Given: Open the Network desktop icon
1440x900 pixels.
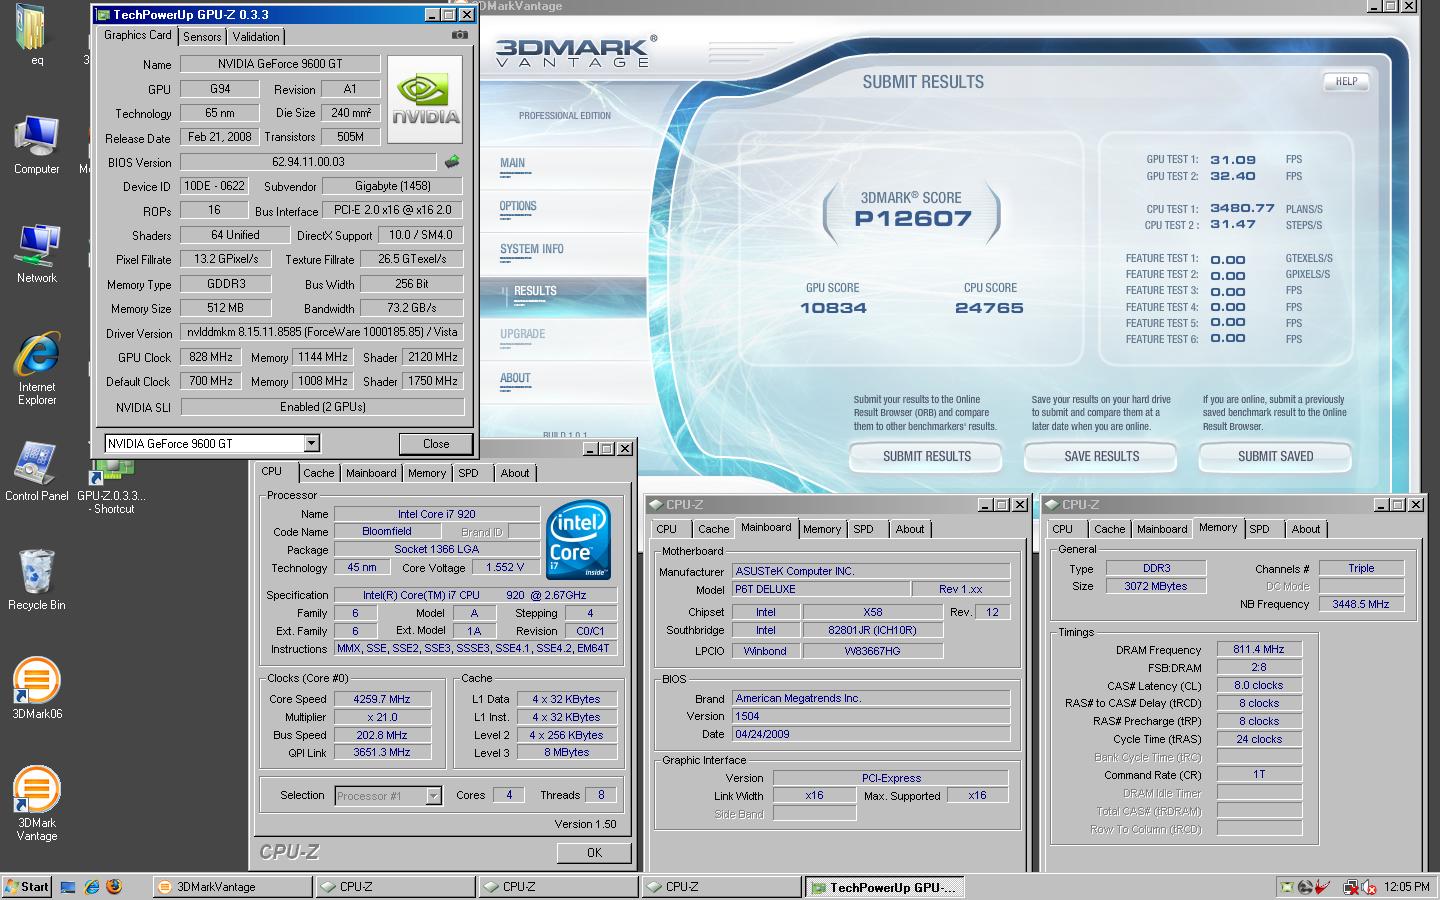Looking at the screenshot, I should (x=37, y=254).
